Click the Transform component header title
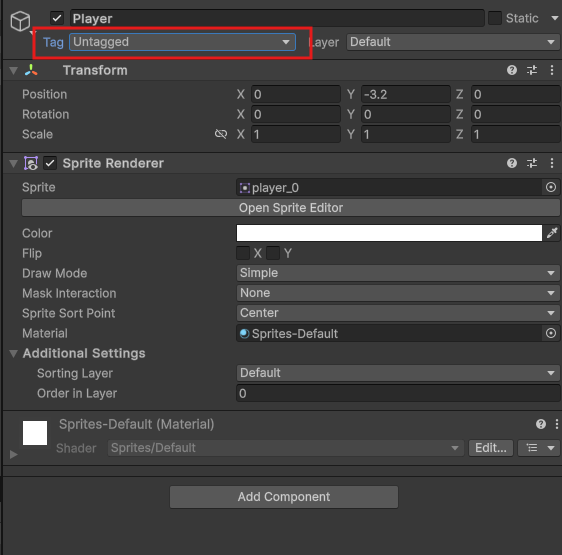Viewport: 562px width, 555px height. pos(95,70)
